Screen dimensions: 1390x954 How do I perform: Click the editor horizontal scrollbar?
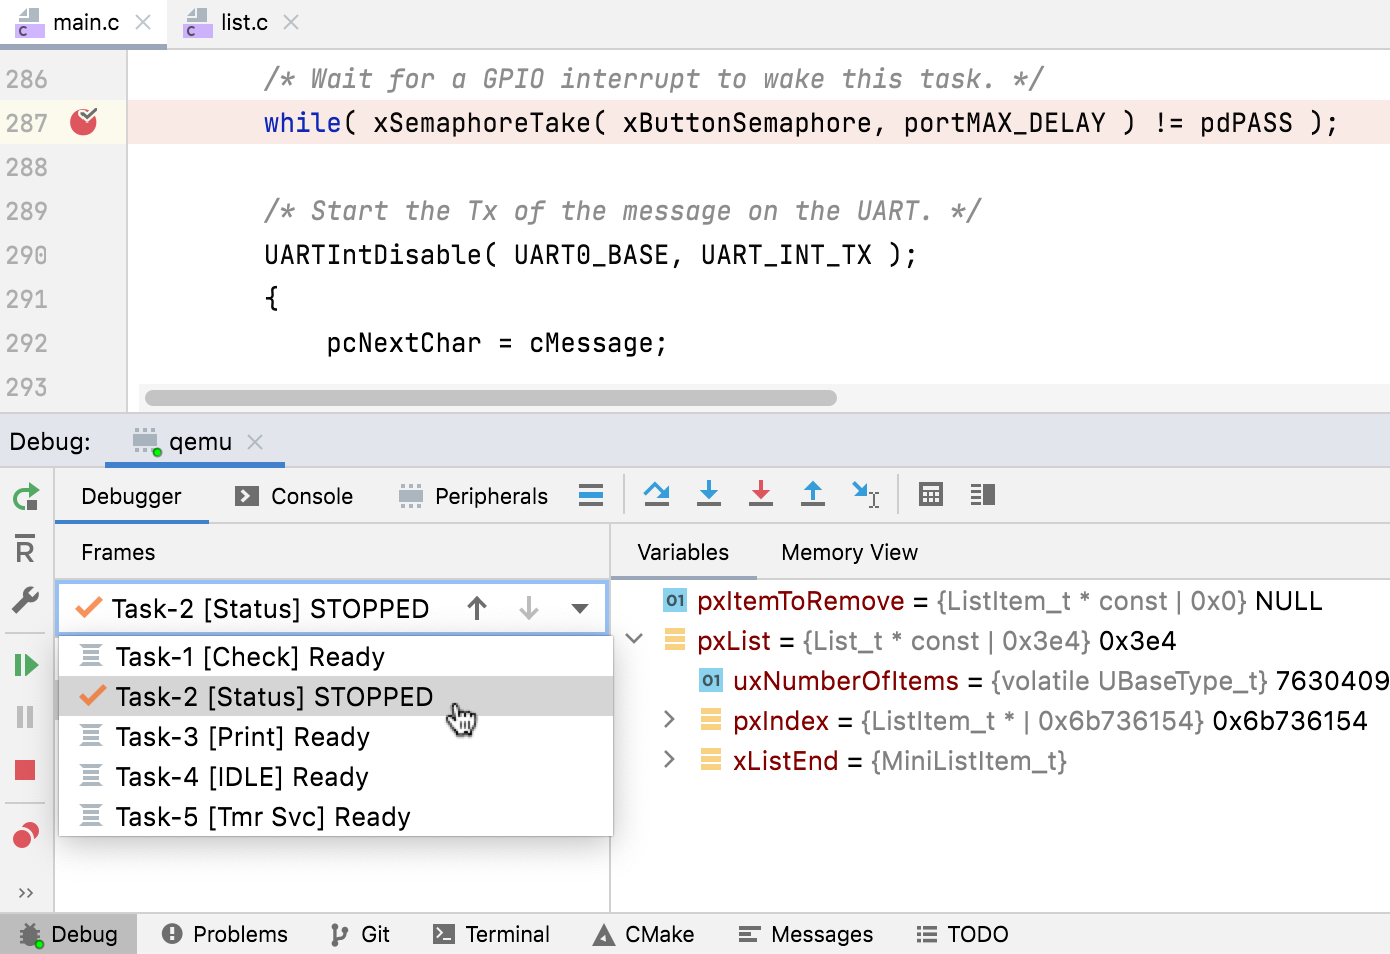(490, 398)
